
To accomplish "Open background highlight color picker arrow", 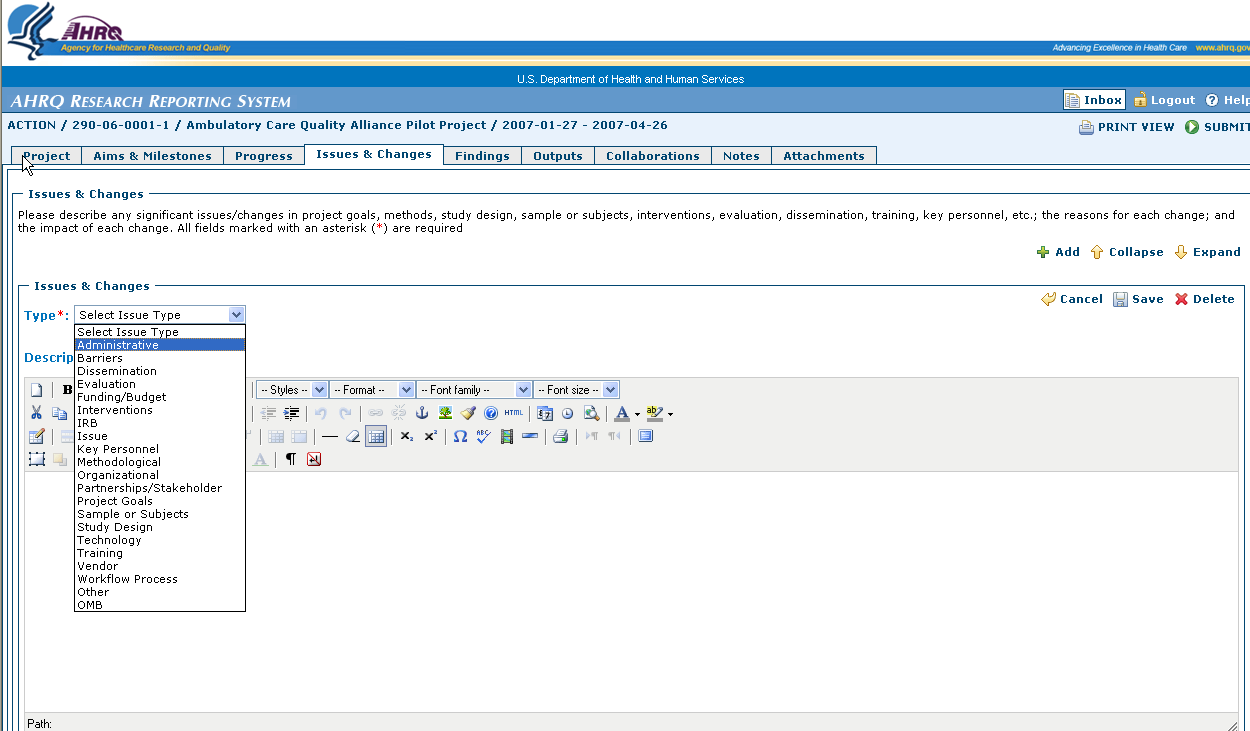I will (670, 414).
